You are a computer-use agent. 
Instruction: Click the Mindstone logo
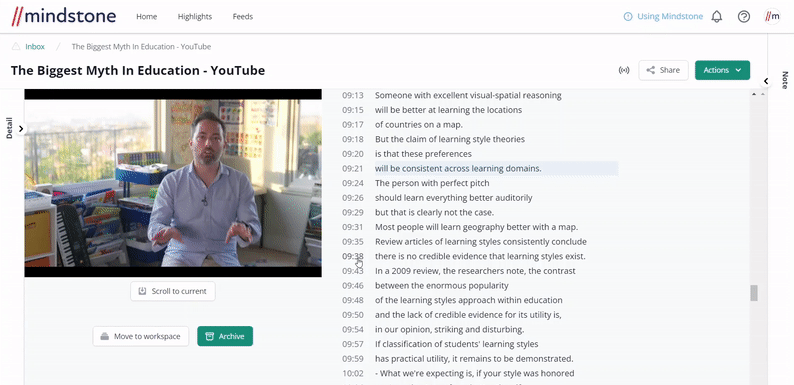coord(63,16)
